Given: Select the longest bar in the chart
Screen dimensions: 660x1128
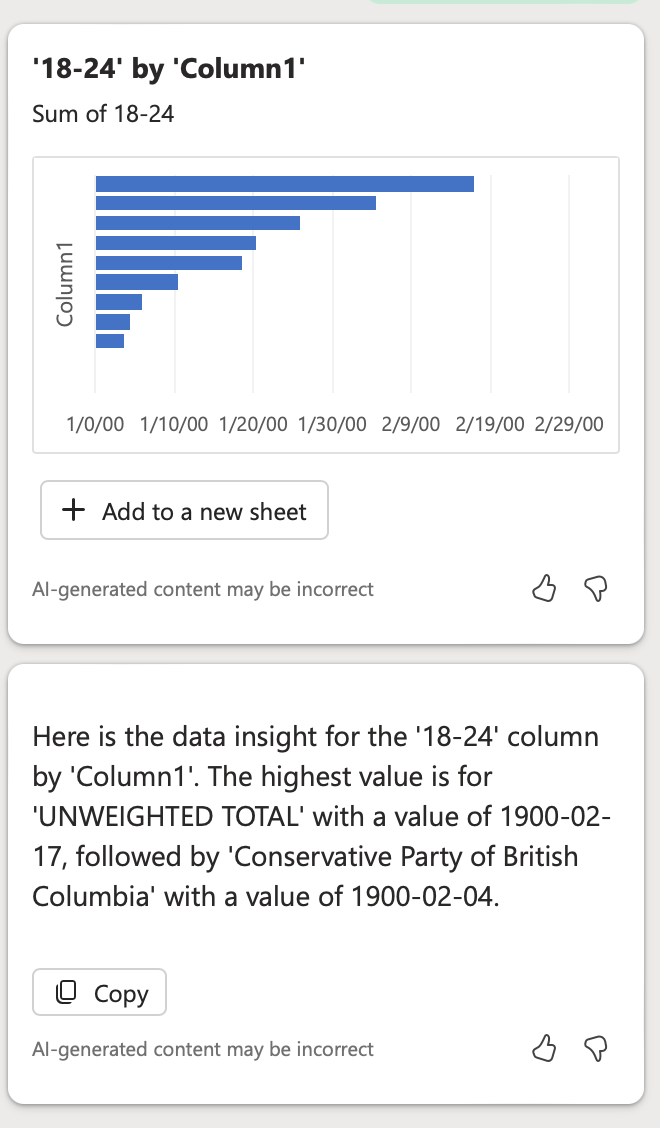Looking at the screenshot, I should tap(285, 183).
